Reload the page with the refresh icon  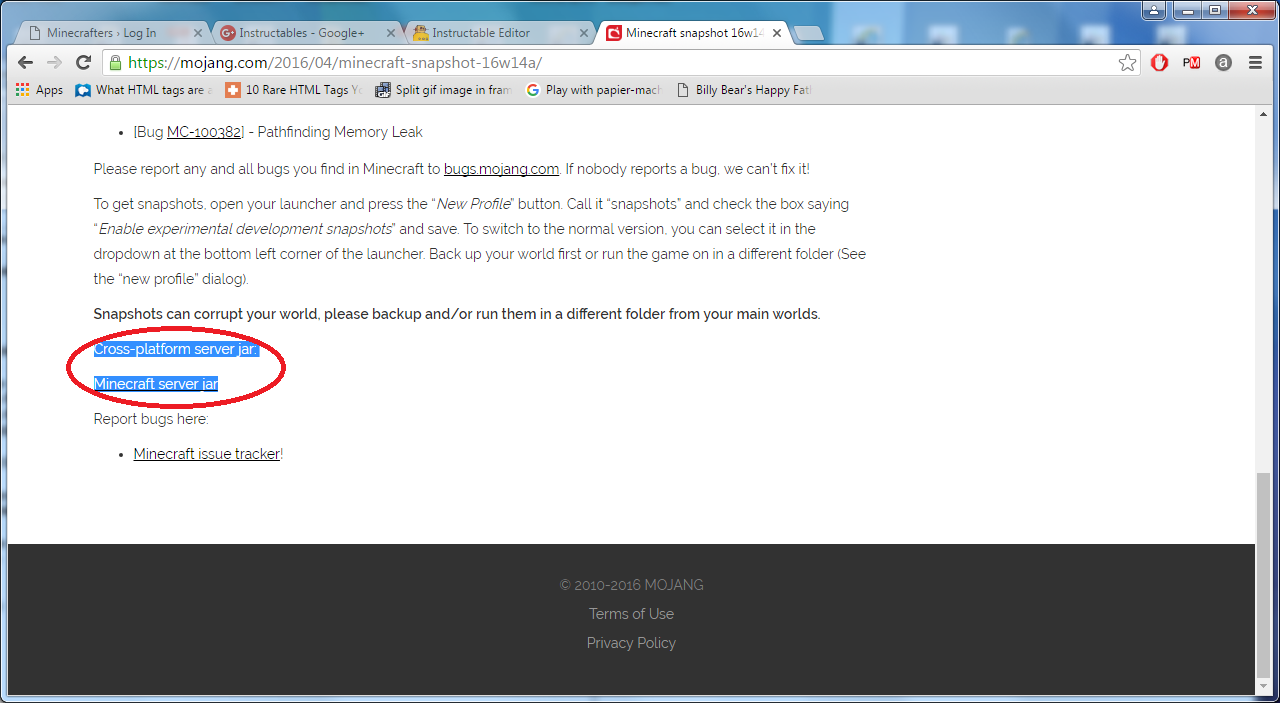84,62
